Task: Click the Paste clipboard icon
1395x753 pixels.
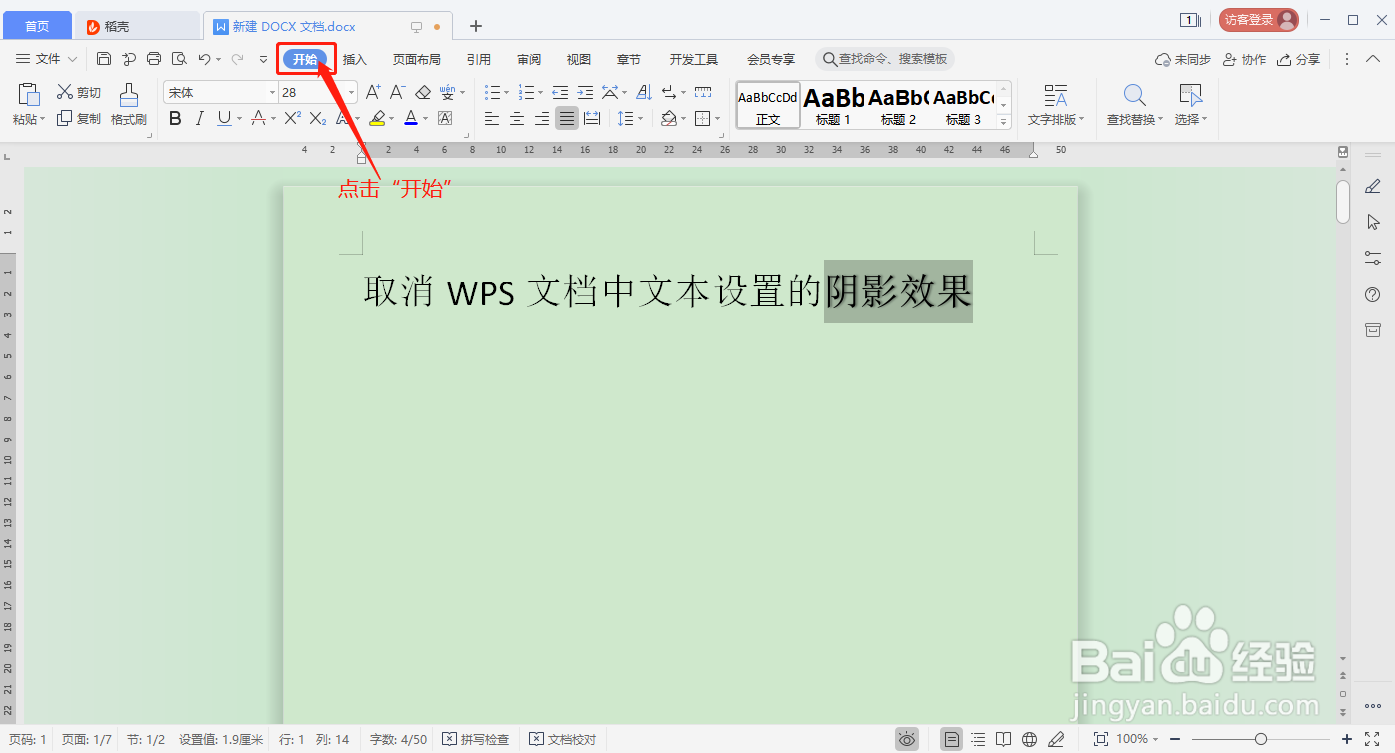Action: tap(29, 95)
